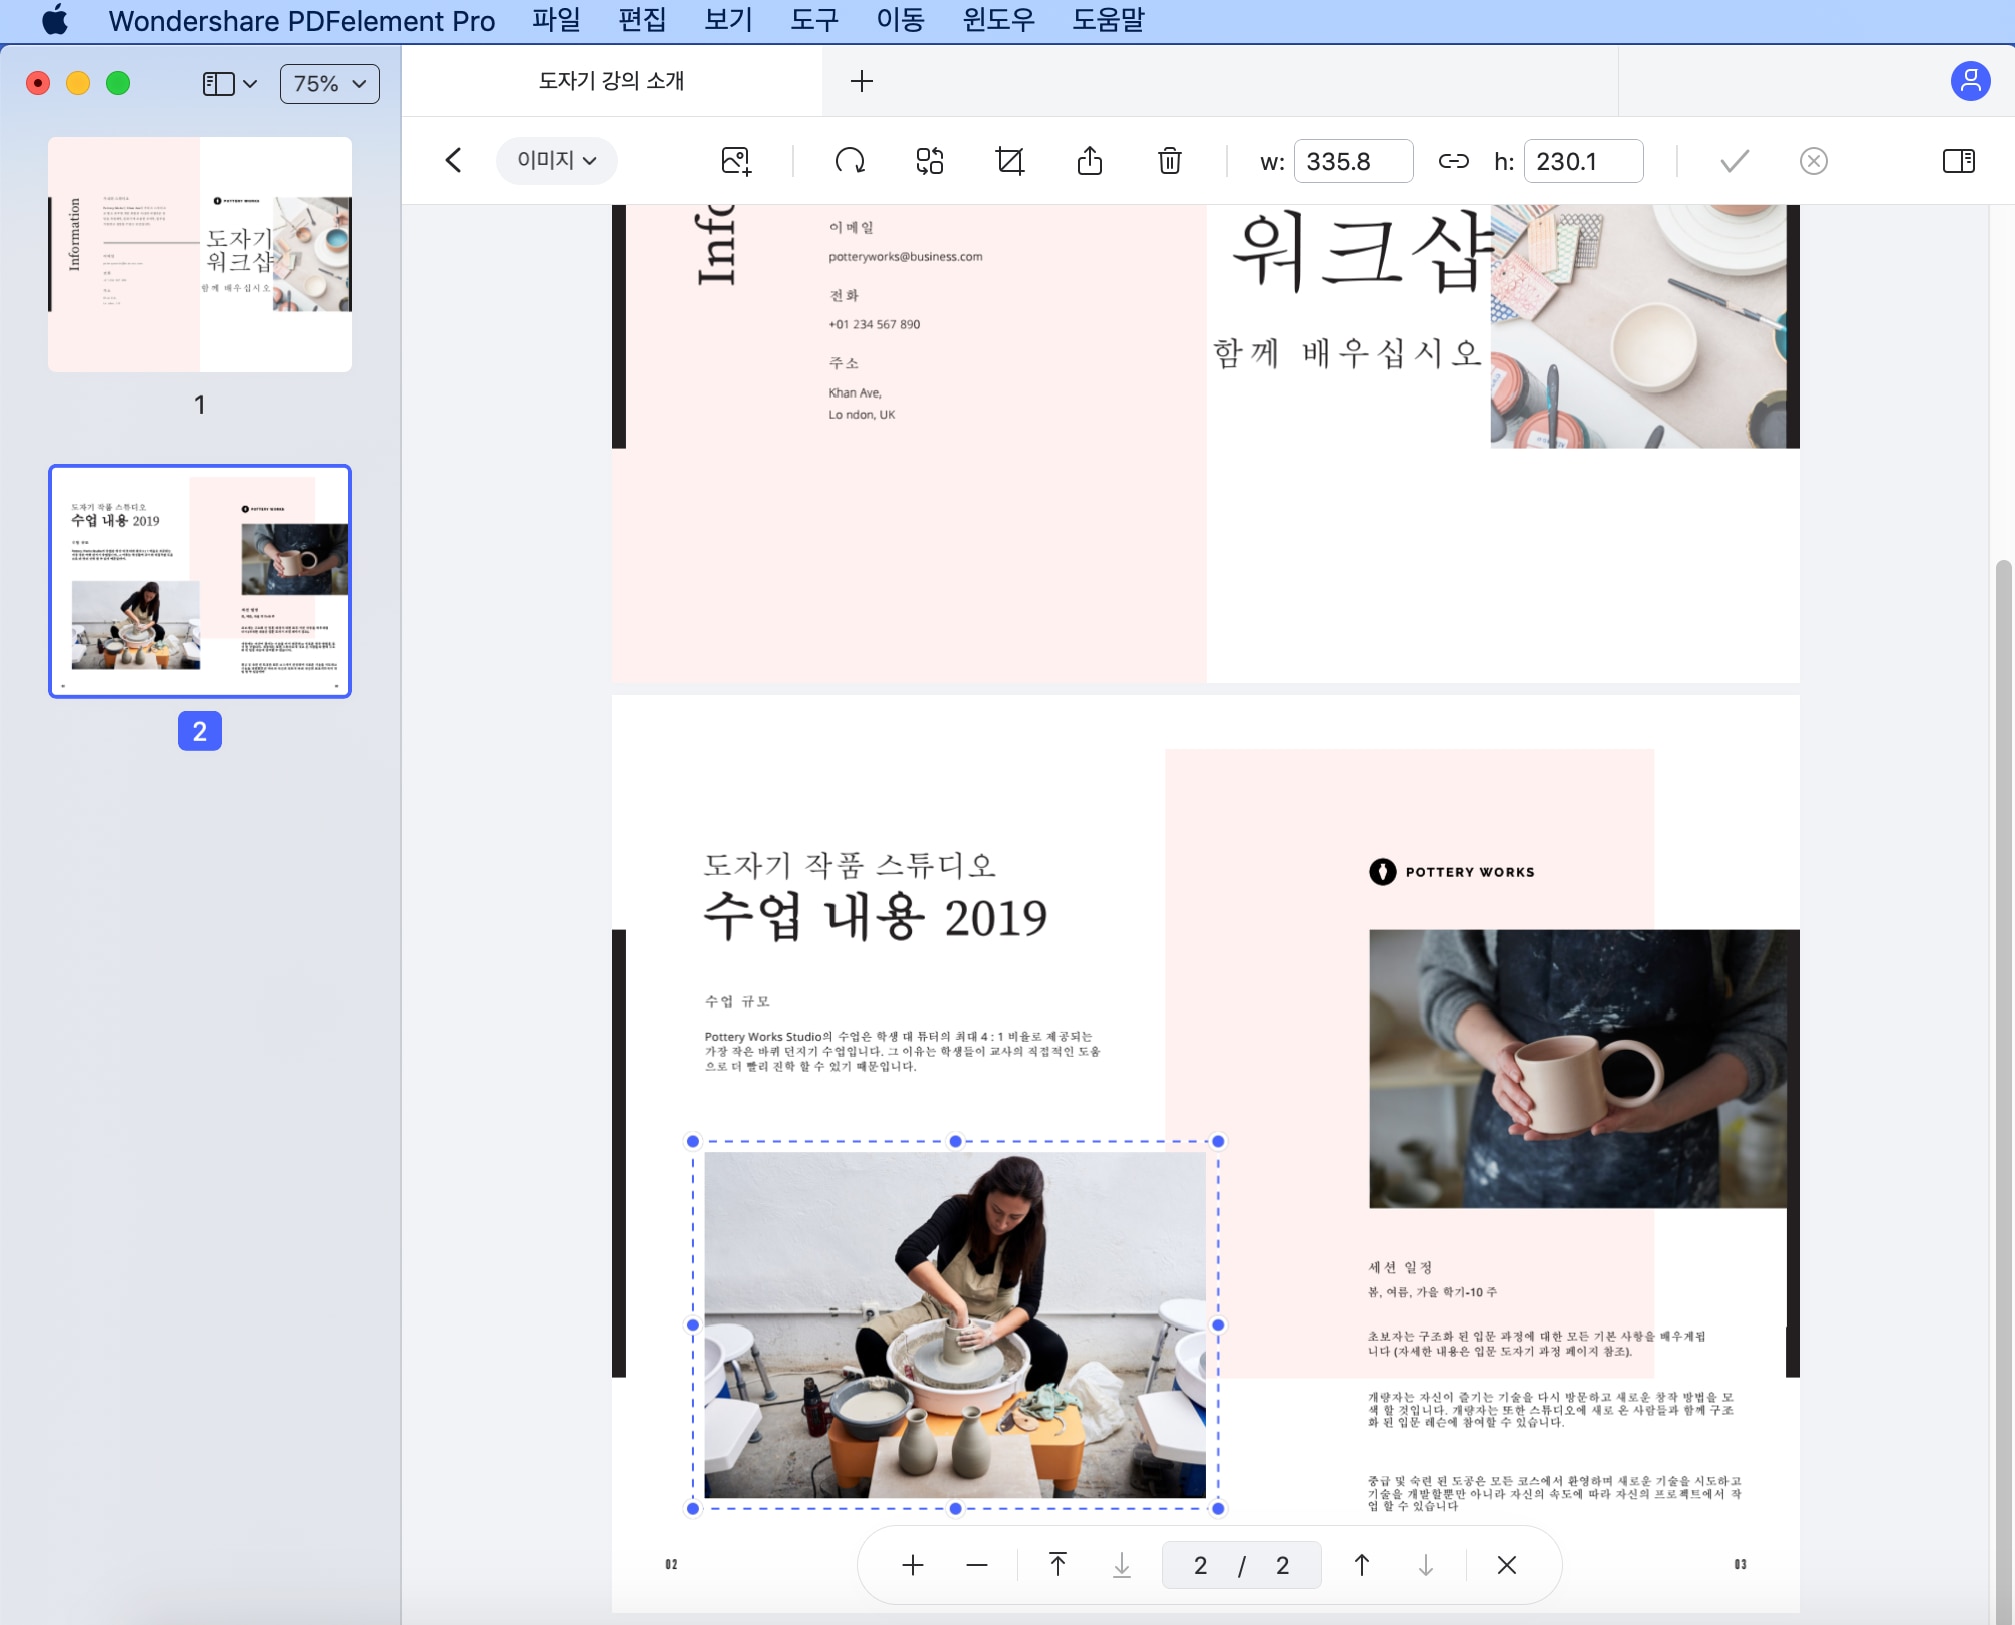Extract the image with share icon
The image size is (2015, 1625).
(x=1090, y=161)
